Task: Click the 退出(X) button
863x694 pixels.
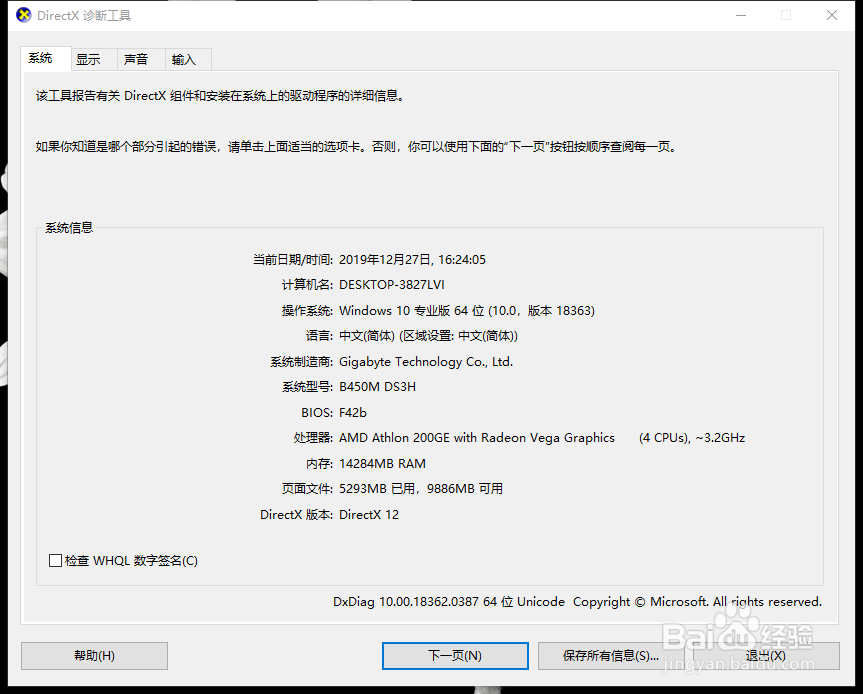Action: pos(766,656)
